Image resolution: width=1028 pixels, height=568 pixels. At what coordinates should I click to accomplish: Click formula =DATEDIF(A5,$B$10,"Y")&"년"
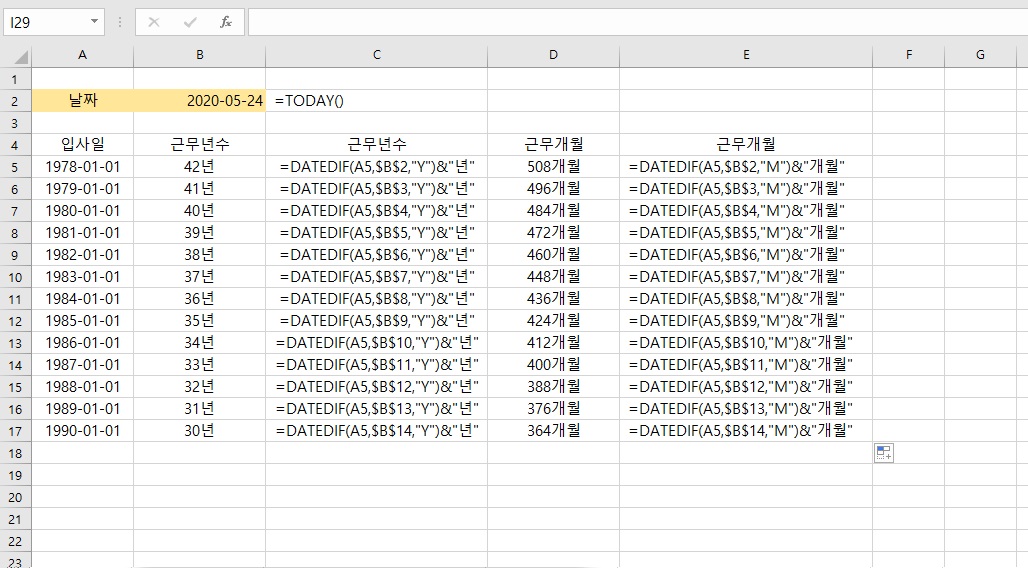pos(376,343)
